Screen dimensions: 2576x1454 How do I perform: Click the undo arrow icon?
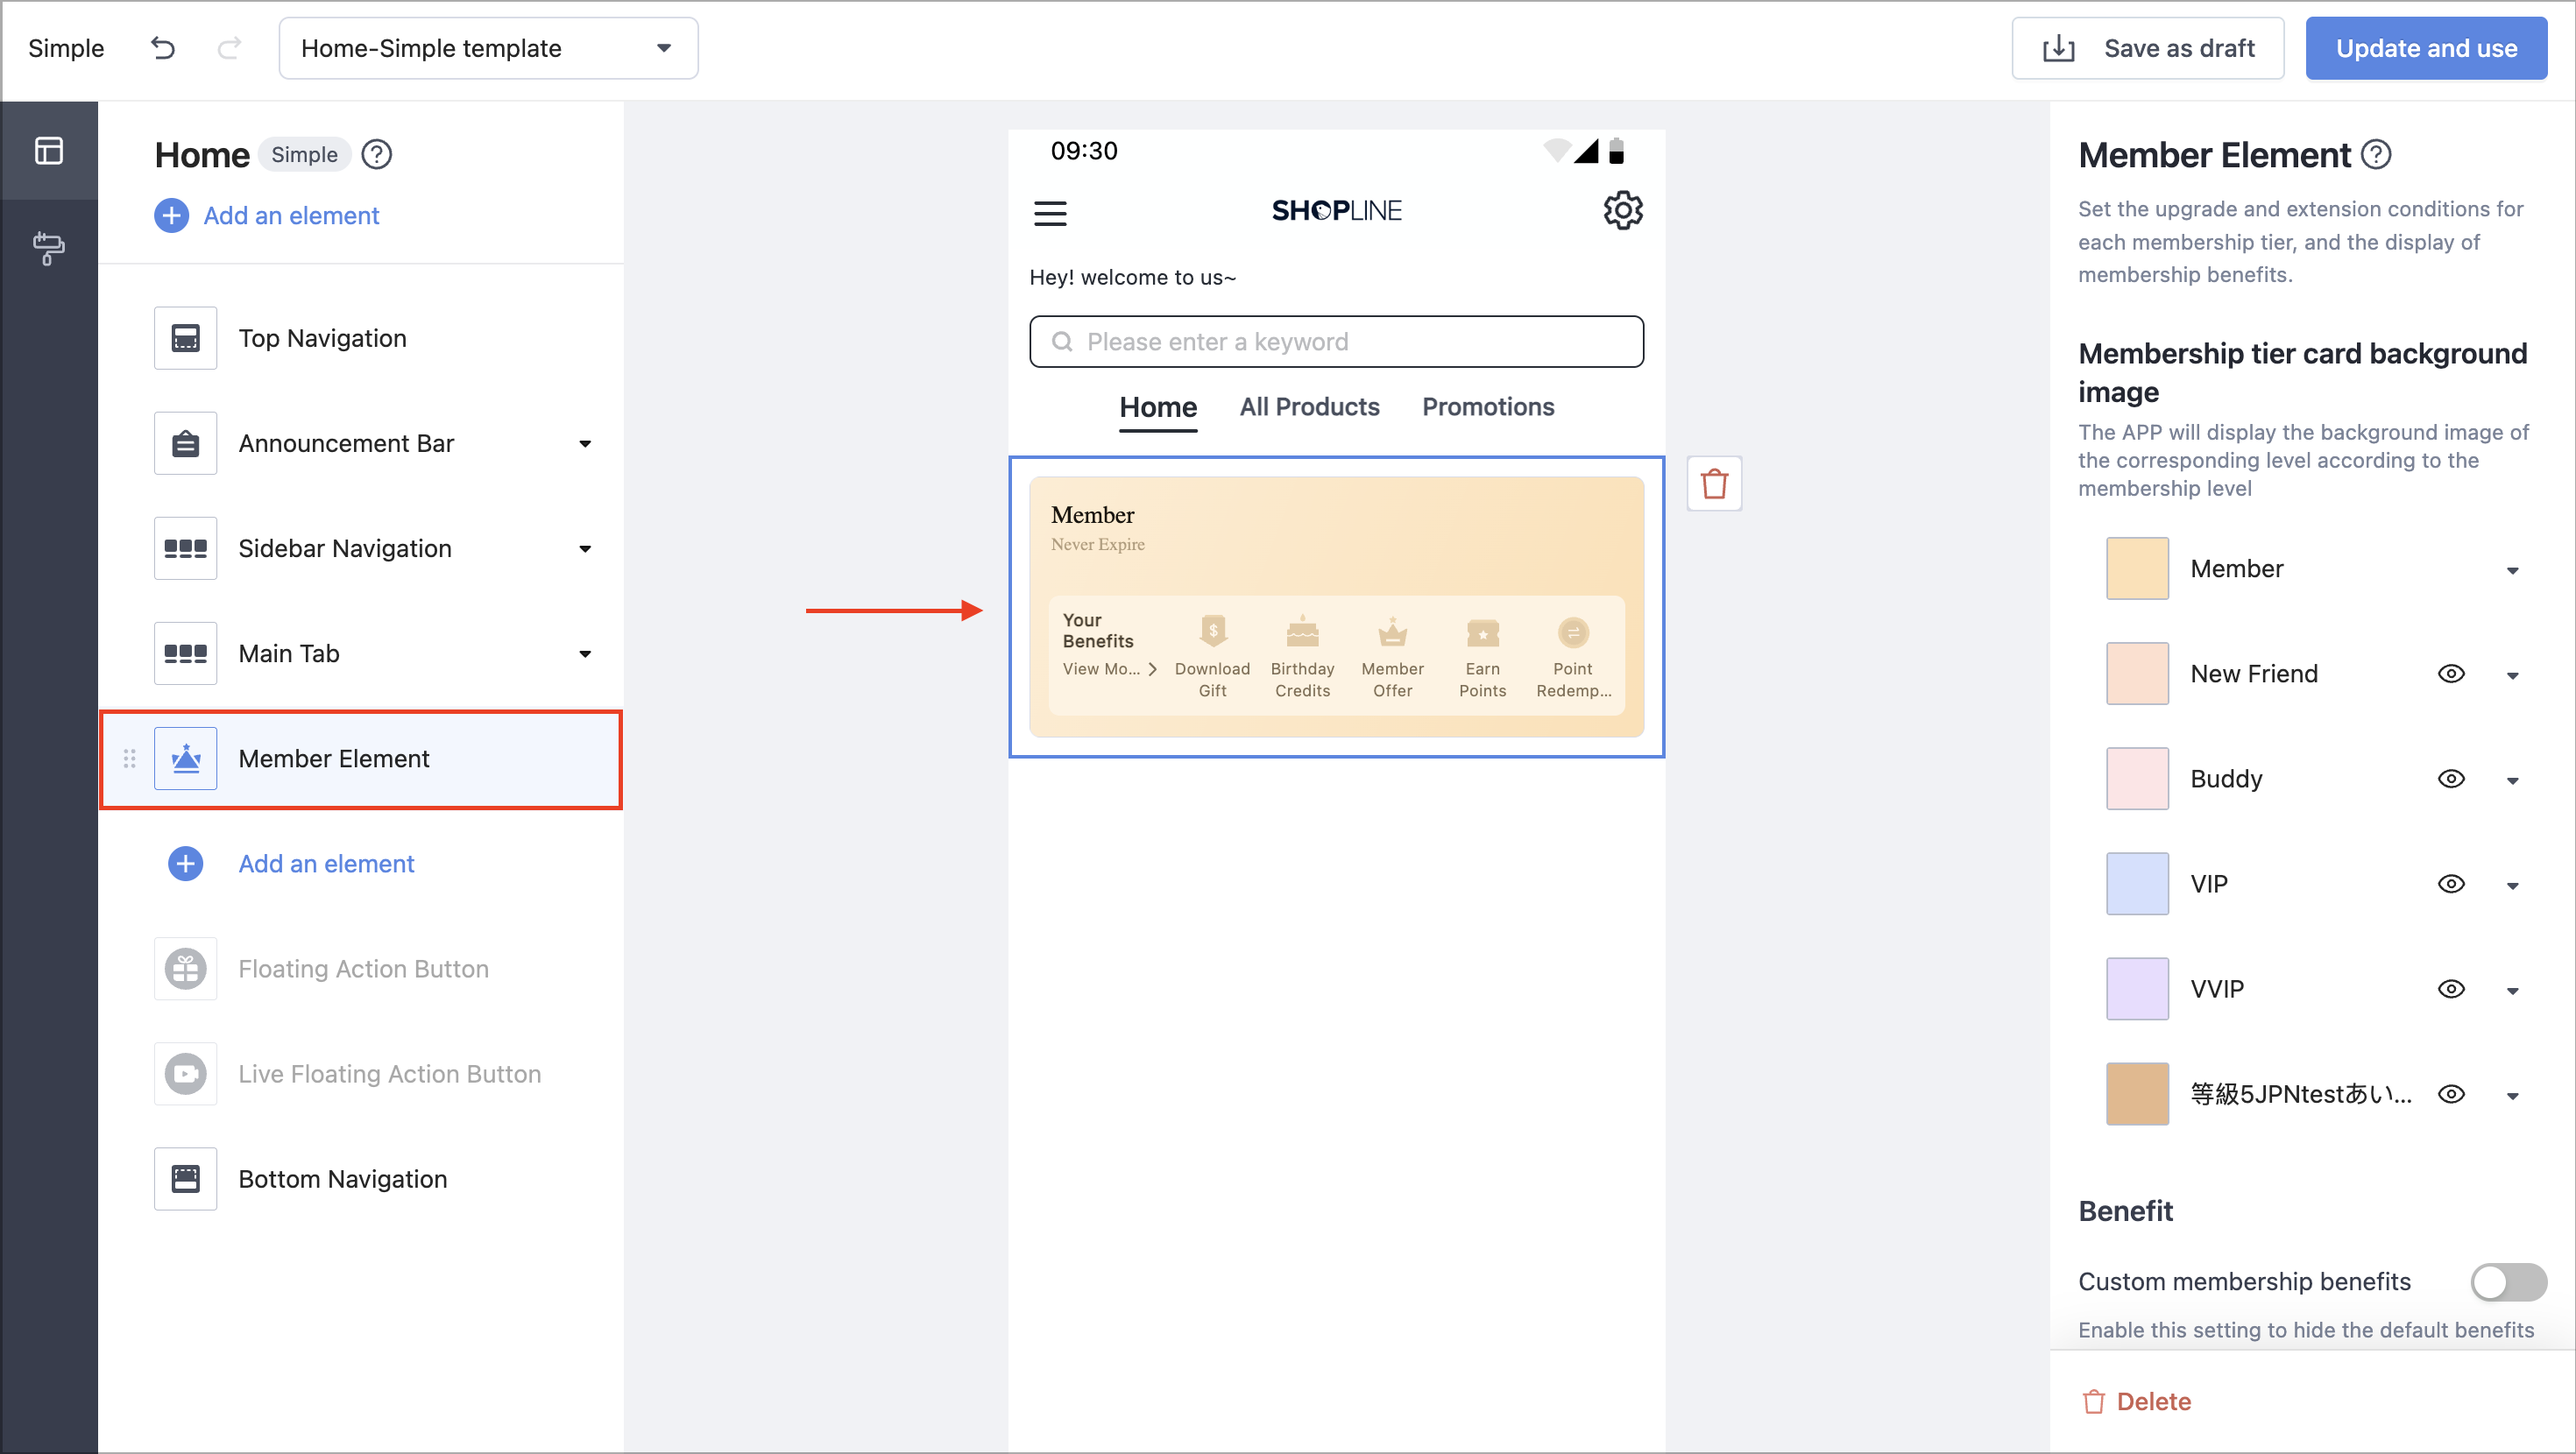(163, 48)
